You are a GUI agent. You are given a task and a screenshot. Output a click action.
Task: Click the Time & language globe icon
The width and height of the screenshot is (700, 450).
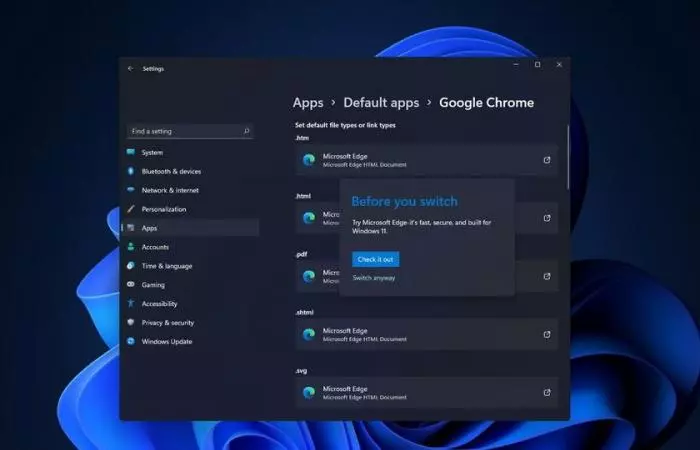131,266
